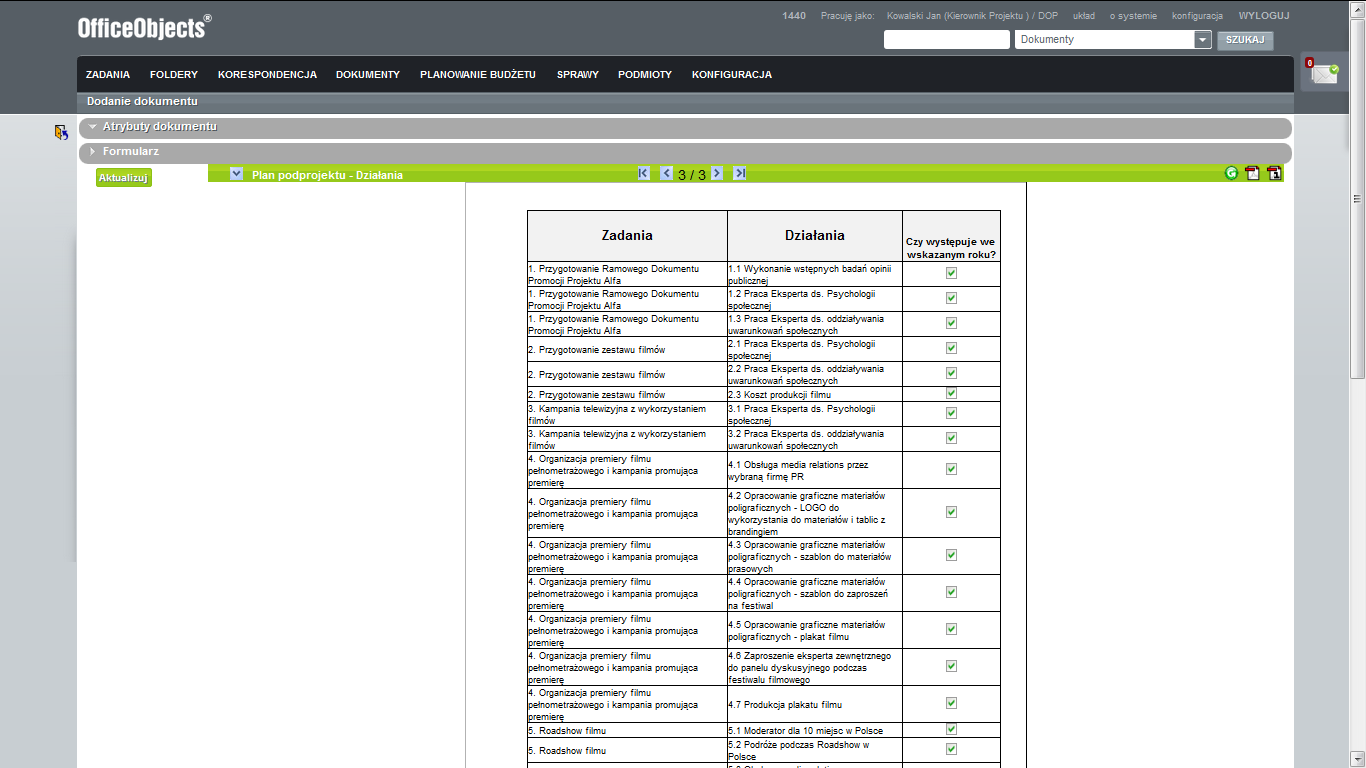Click the green refresh icon in form bar

[1231, 173]
